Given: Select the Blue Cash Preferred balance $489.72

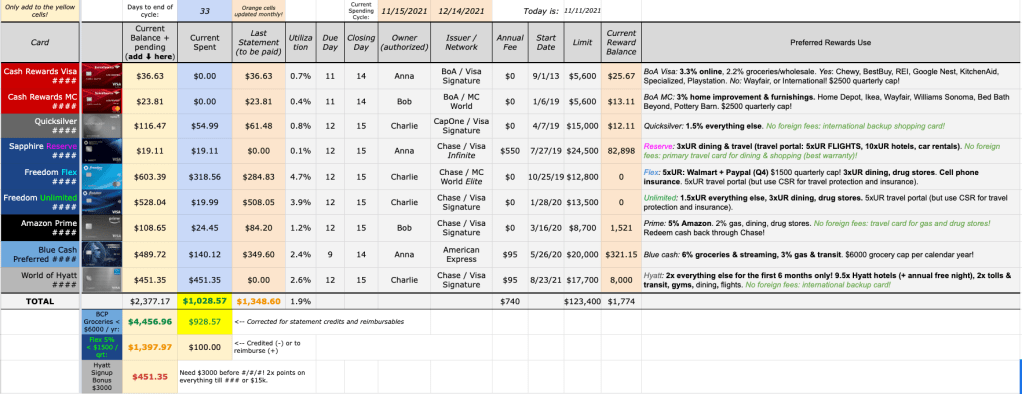Looking at the screenshot, I should pos(149,254).
